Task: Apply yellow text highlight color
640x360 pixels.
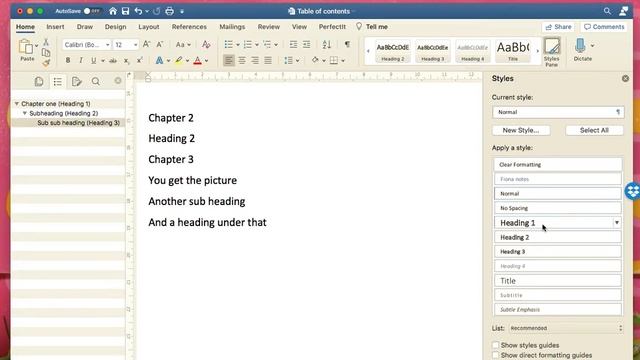Action: [x=179, y=60]
